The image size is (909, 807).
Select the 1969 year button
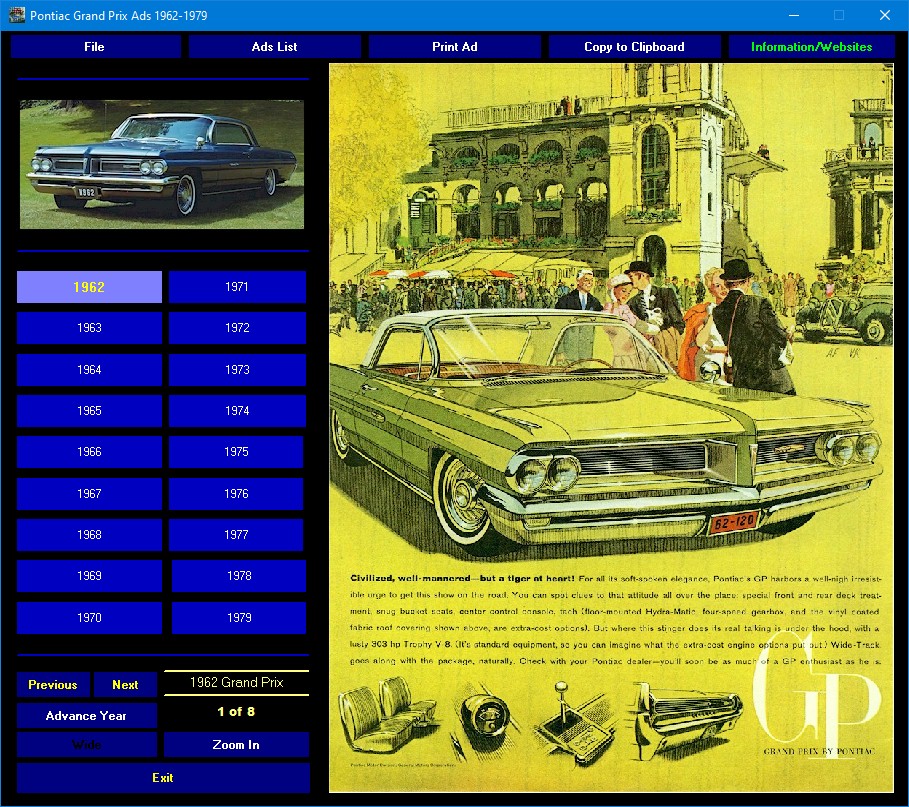coord(89,576)
